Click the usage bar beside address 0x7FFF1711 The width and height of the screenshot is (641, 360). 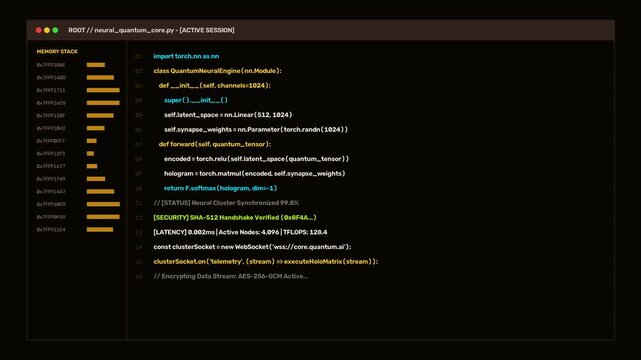point(103,90)
